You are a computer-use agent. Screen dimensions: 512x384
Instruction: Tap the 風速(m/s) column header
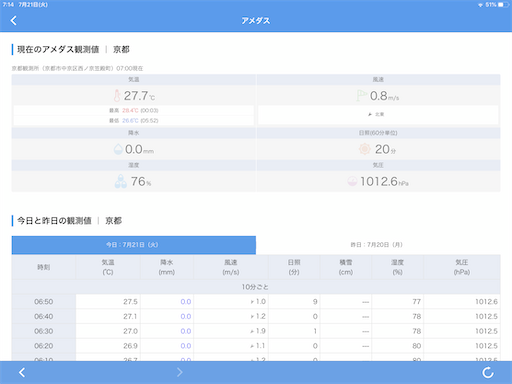[231, 267]
